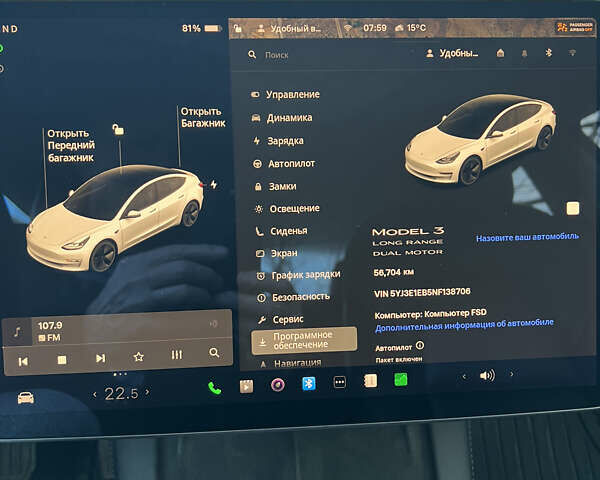Favorite the 107.9 FM station
This screenshot has height=480, width=600.
[x=139, y=356]
